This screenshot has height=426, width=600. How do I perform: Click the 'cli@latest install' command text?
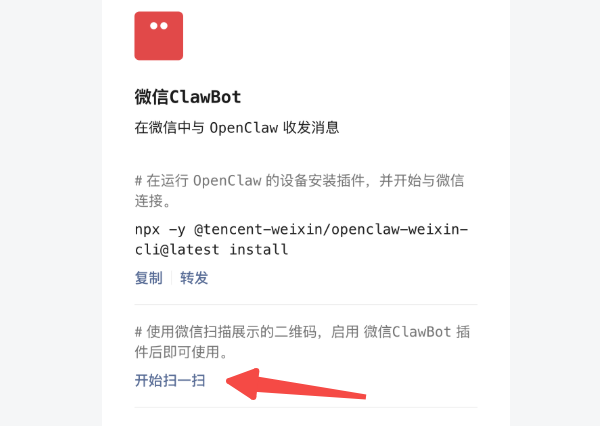tap(211, 250)
